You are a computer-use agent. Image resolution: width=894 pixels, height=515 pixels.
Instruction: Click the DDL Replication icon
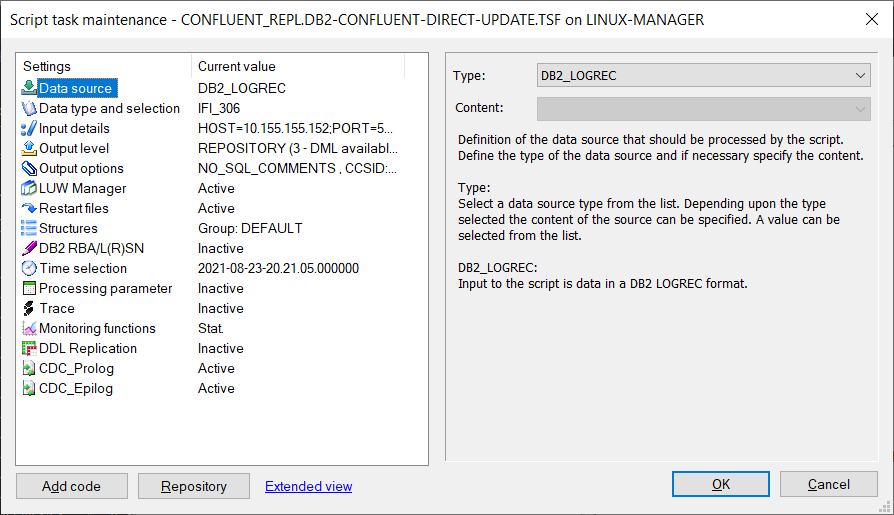click(x=29, y=348)
